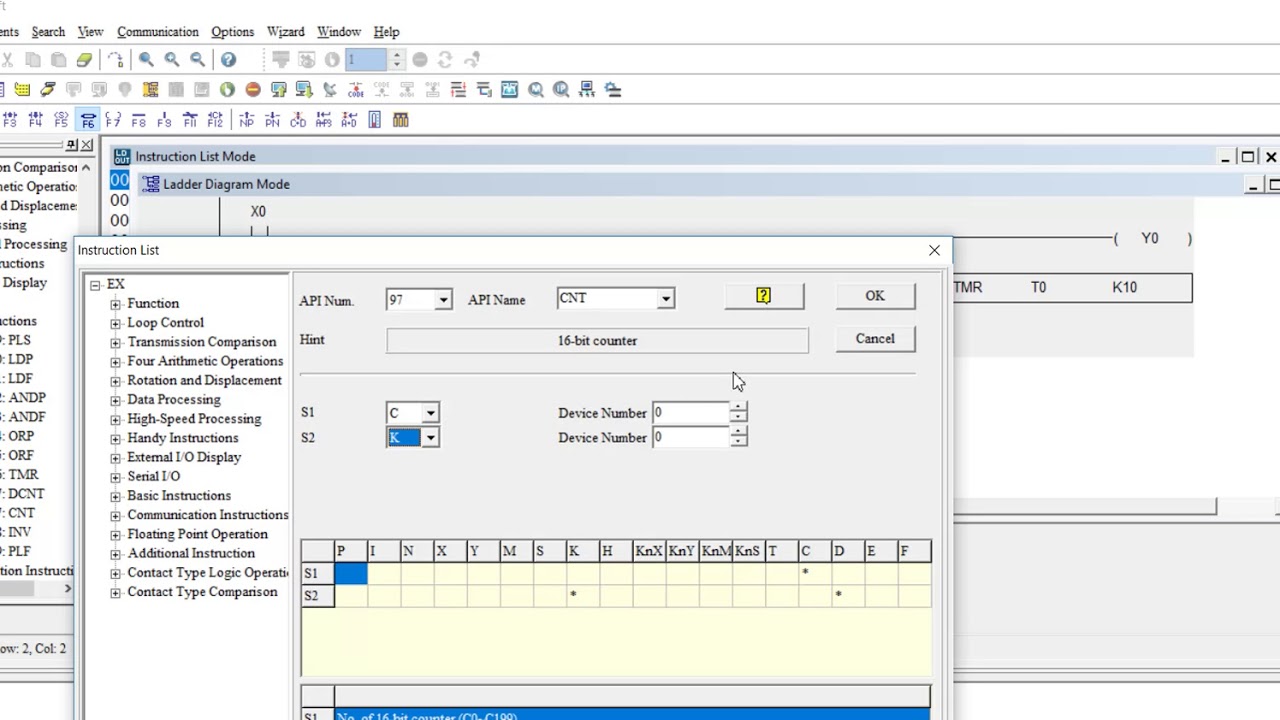Click the PN conversion icon
This screenshot has height=720, width=1280.
click(272, 120)
